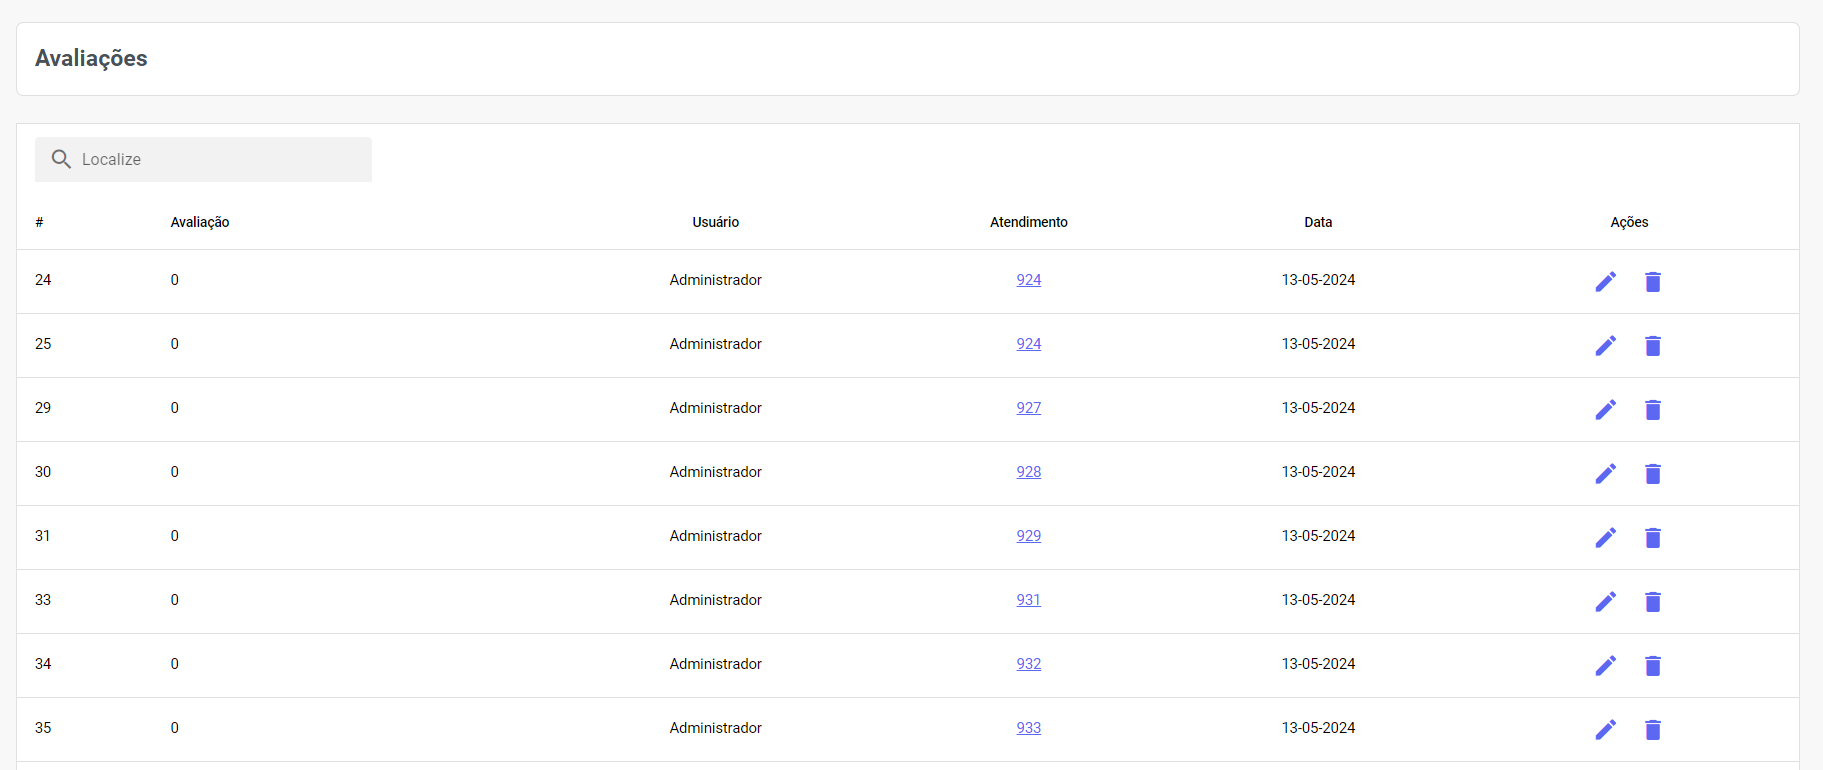
Task: Open atendimento link 933
Action: 1028,728
